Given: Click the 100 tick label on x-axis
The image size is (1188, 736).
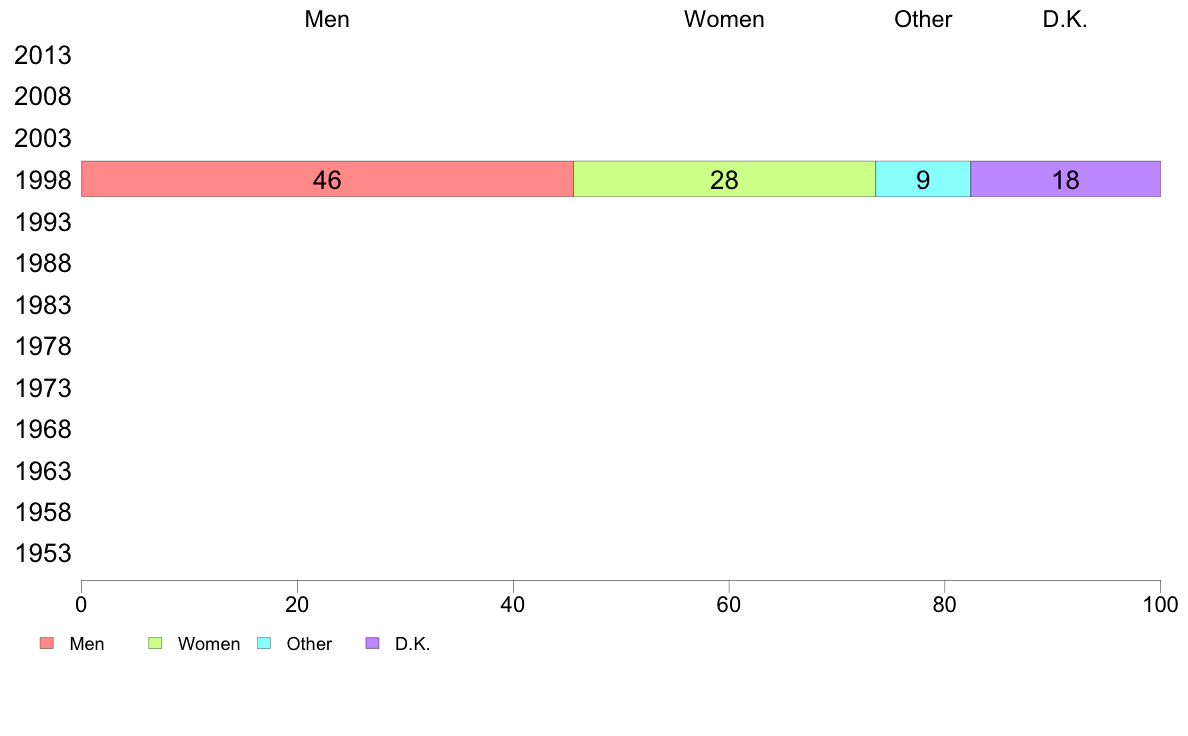Looking at the screenshot, I should click(1160, 604).
